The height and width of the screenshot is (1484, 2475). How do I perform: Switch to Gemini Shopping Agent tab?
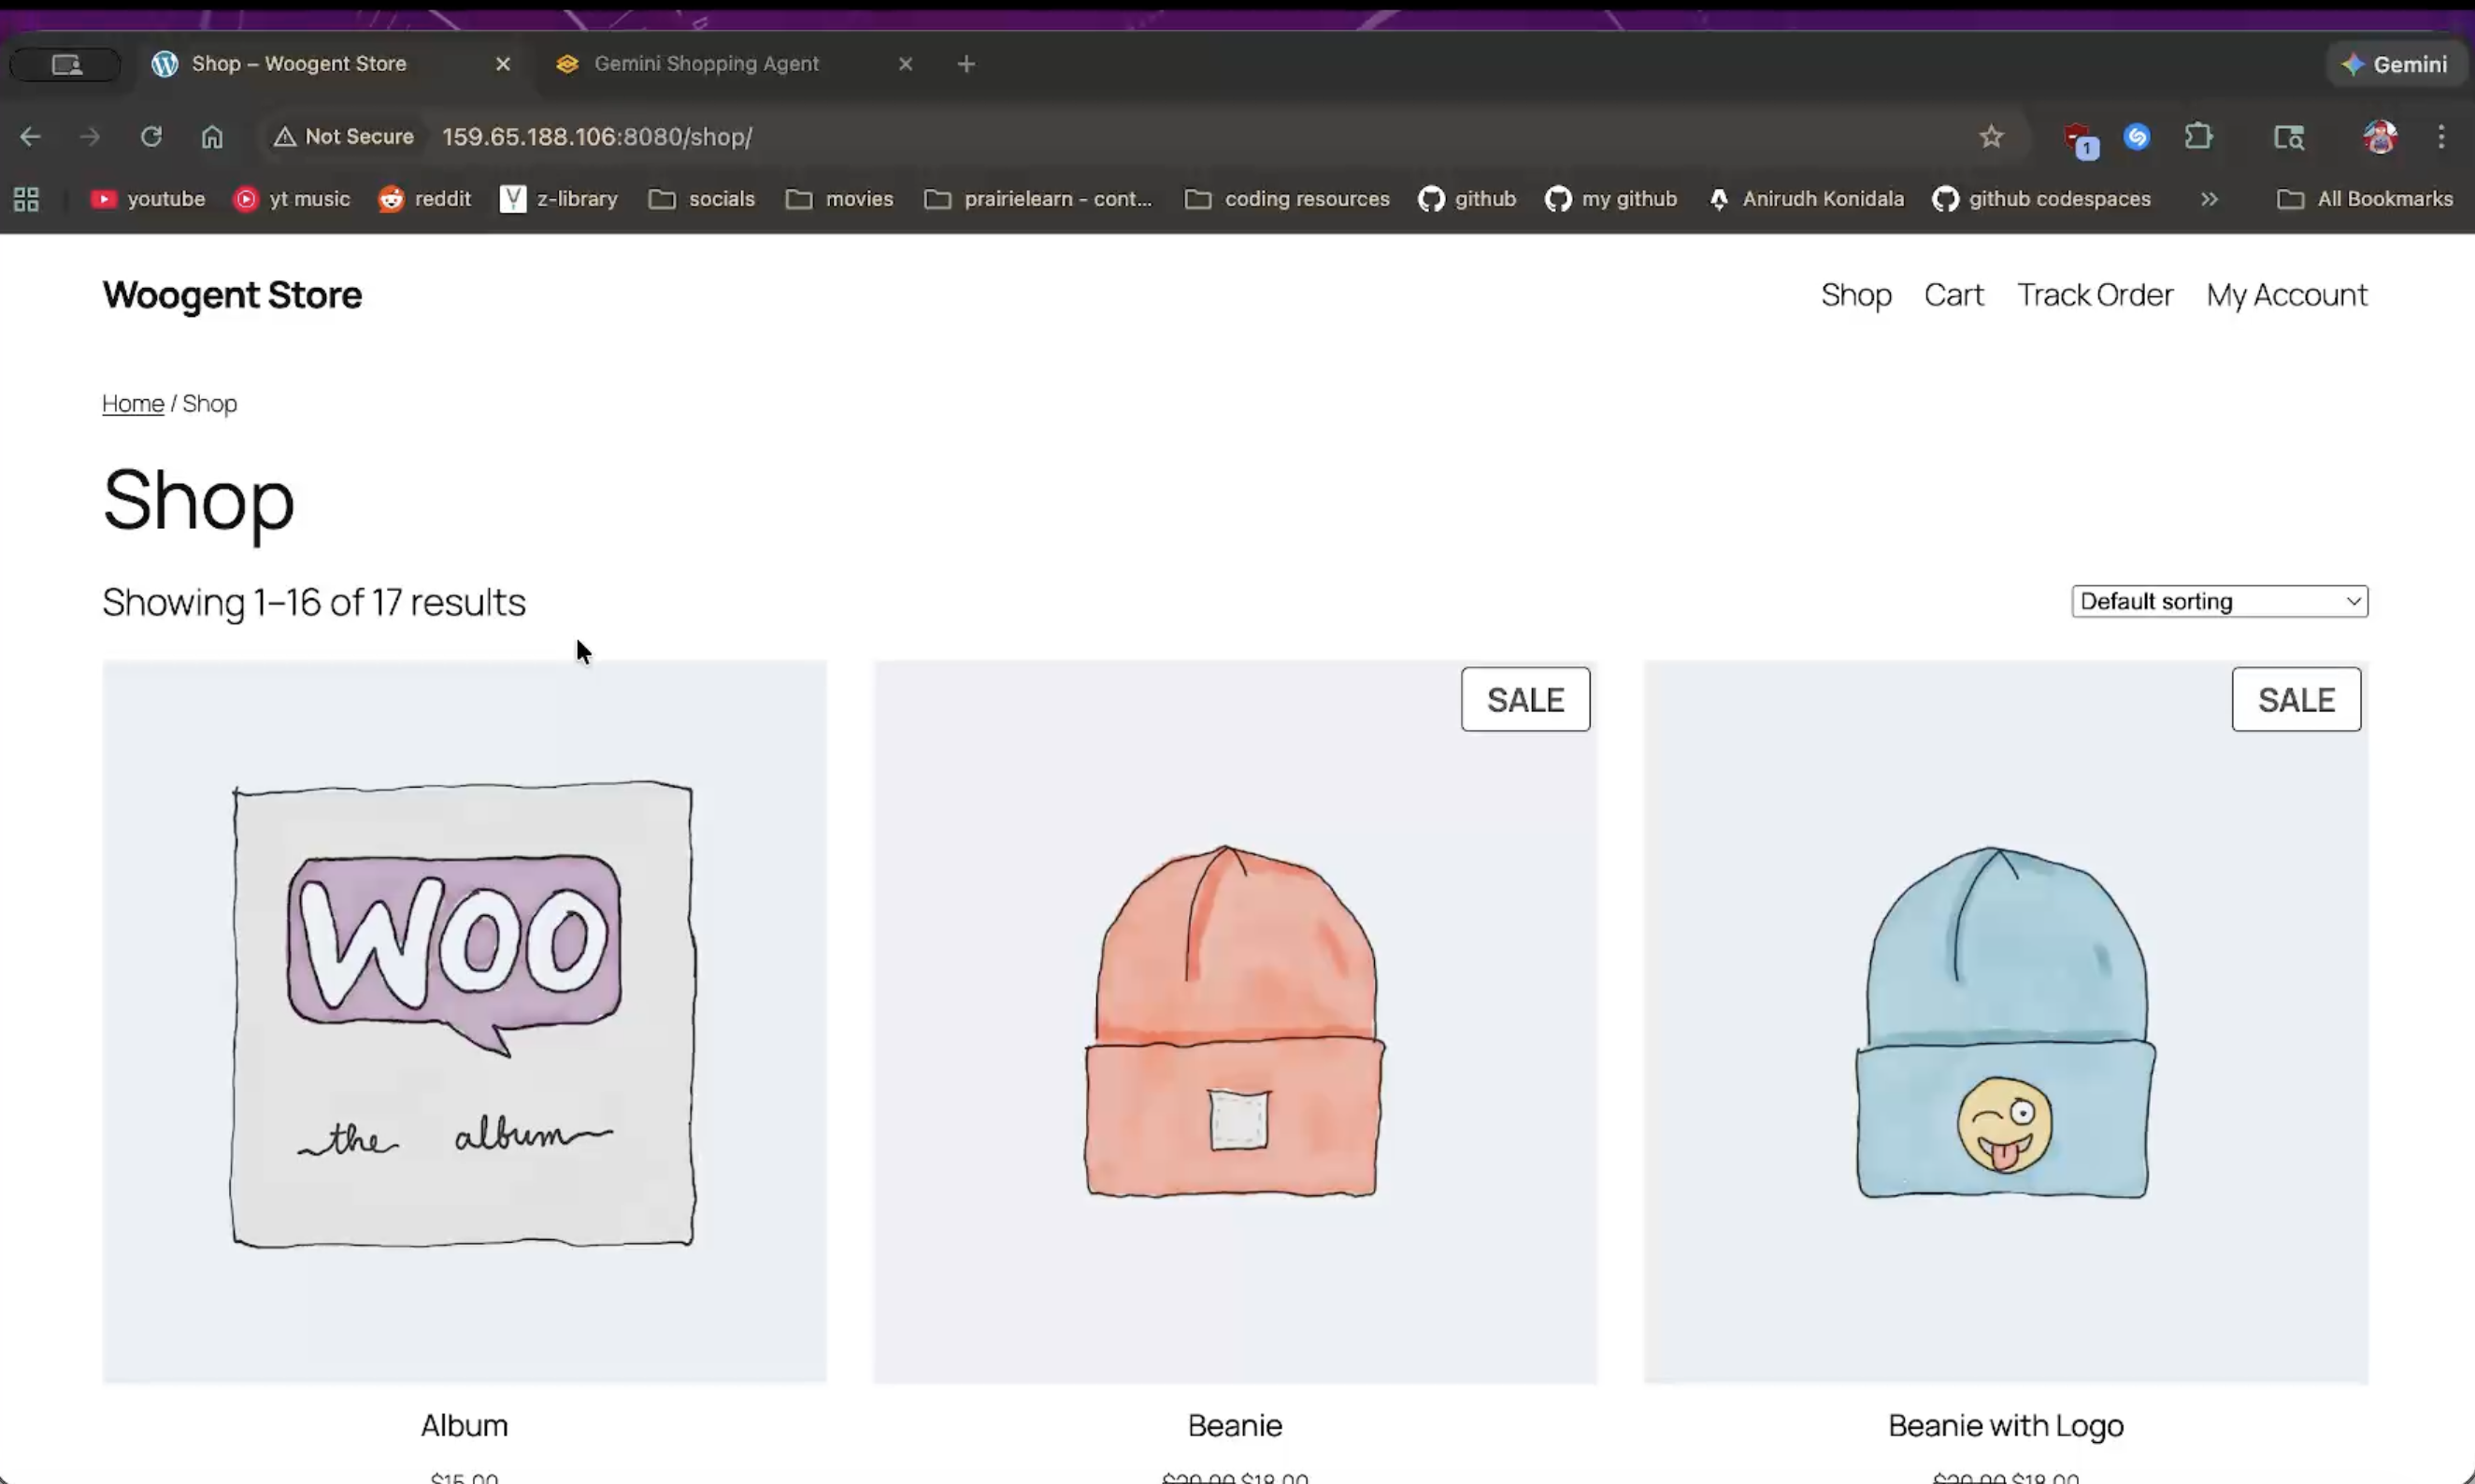(706, 64)
